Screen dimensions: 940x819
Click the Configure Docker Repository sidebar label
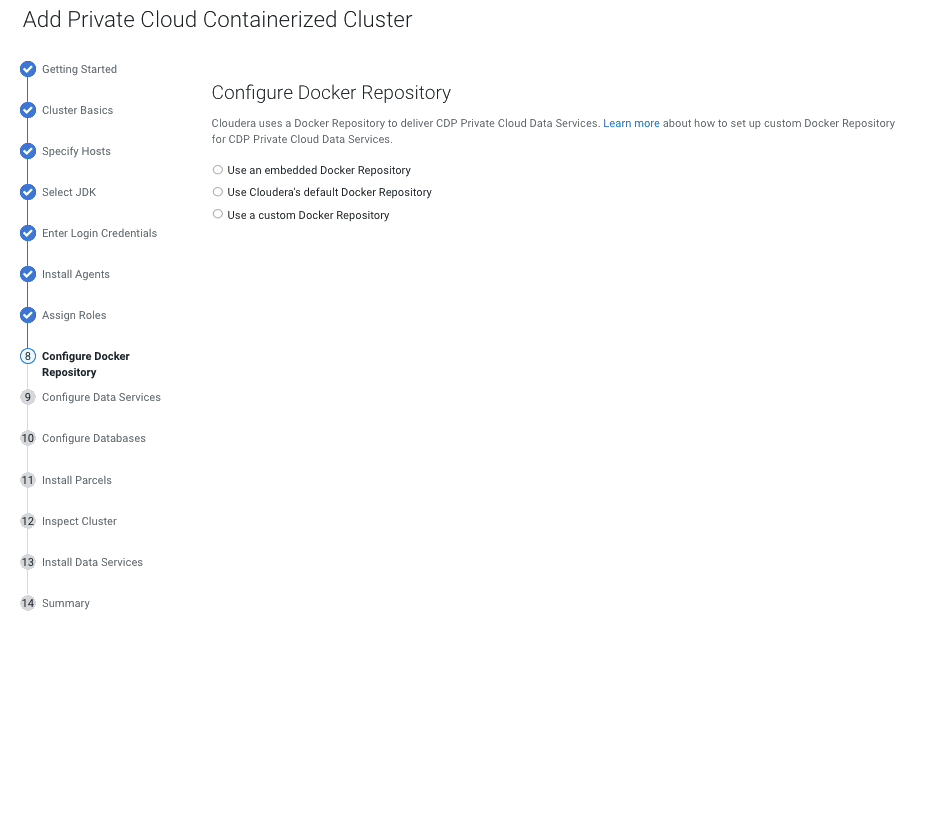click(x=86, y=364)
